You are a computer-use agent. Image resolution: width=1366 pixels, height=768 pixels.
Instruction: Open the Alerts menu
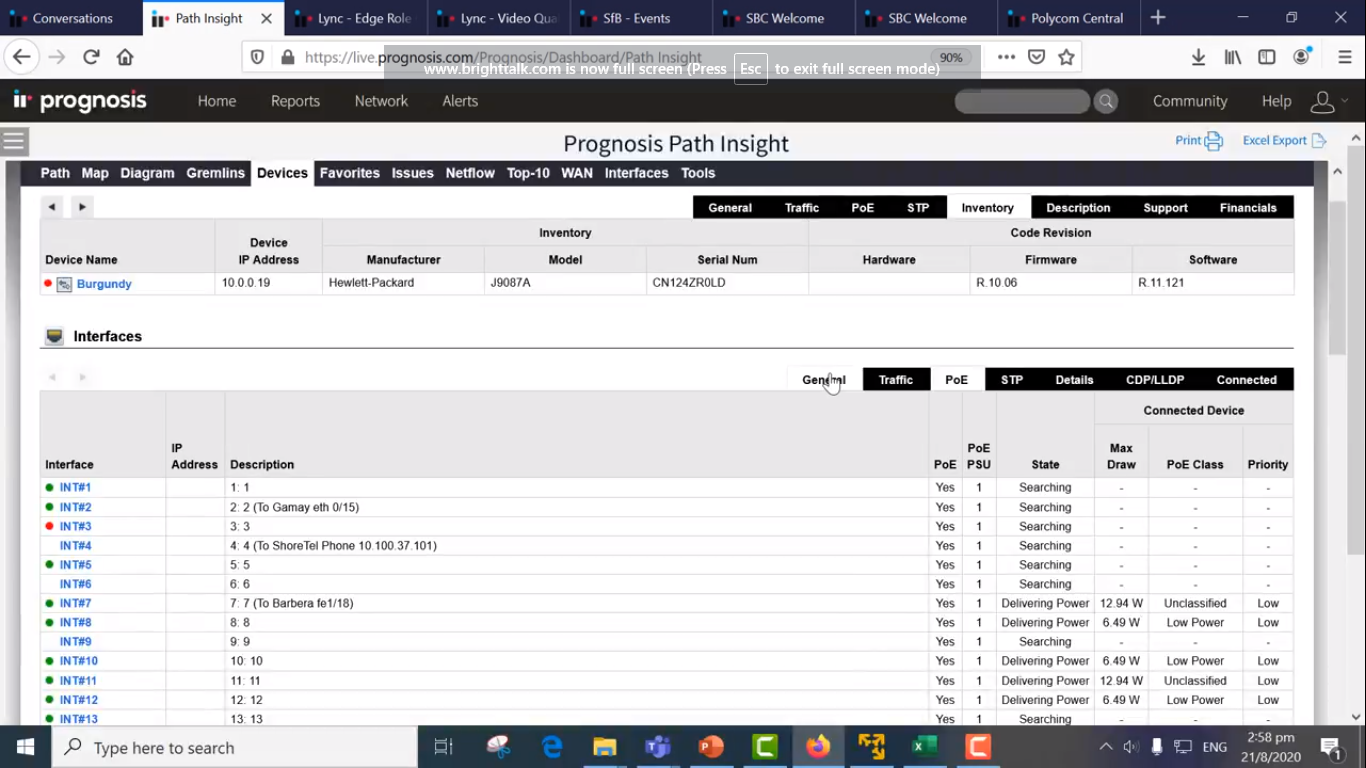[x=460, y=101]
